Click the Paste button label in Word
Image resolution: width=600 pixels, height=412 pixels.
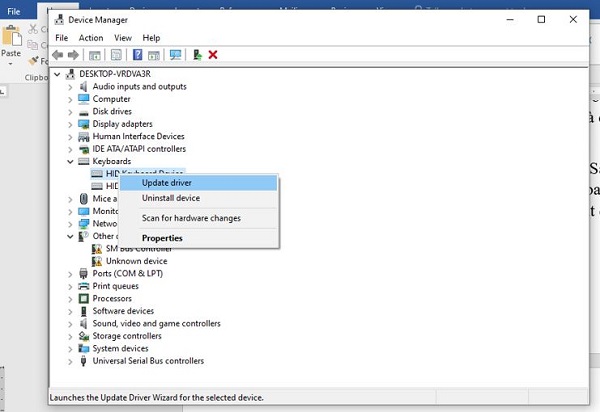point(11,53)
